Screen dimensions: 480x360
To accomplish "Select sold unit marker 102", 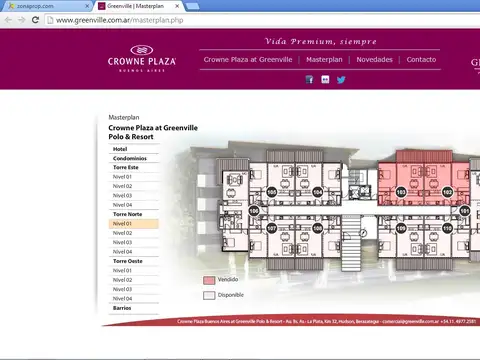I will 447,192.
